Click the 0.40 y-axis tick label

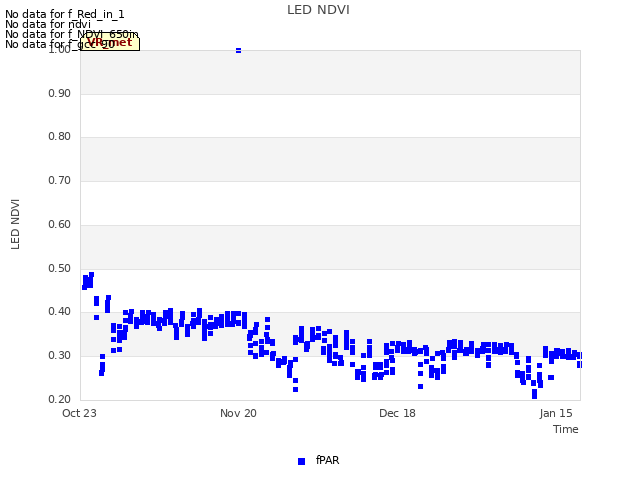(60, 311)
